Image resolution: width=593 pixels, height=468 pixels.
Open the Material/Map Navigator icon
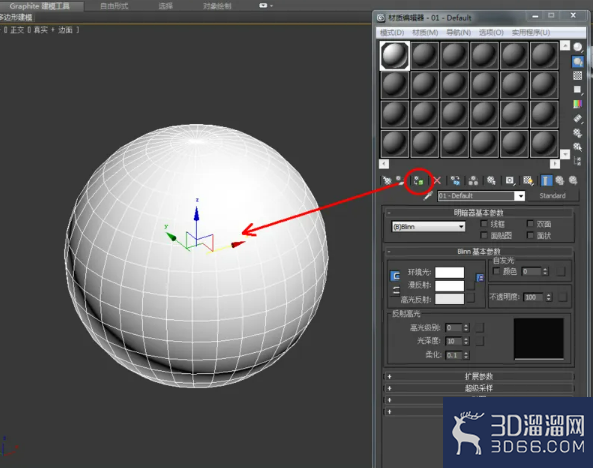(577, 161)
